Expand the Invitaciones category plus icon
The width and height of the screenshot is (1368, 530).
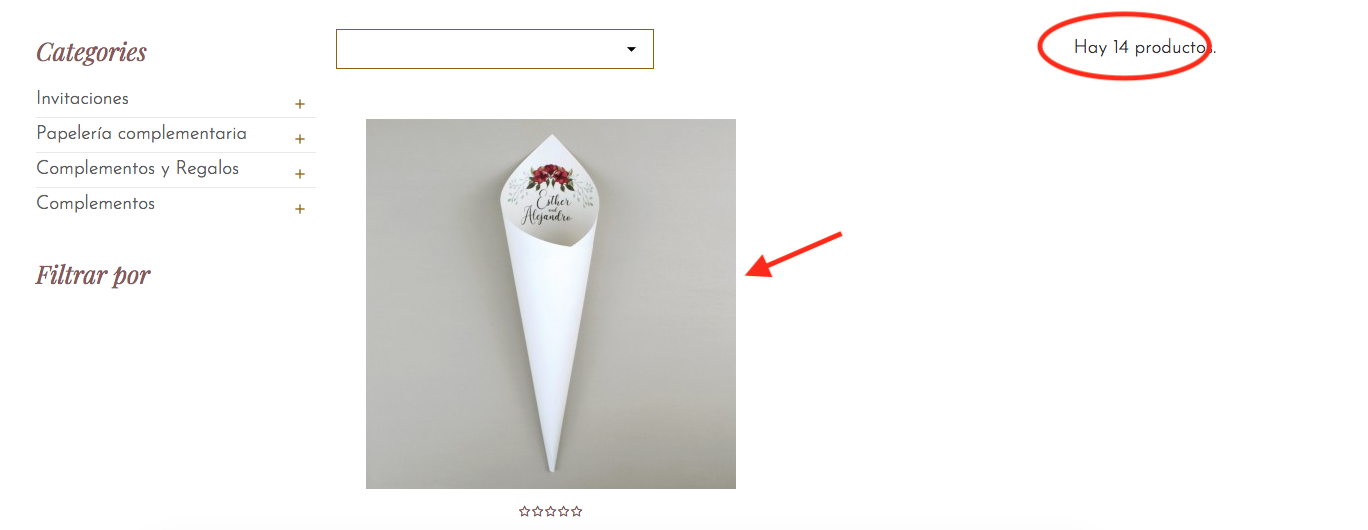(300, 104)
